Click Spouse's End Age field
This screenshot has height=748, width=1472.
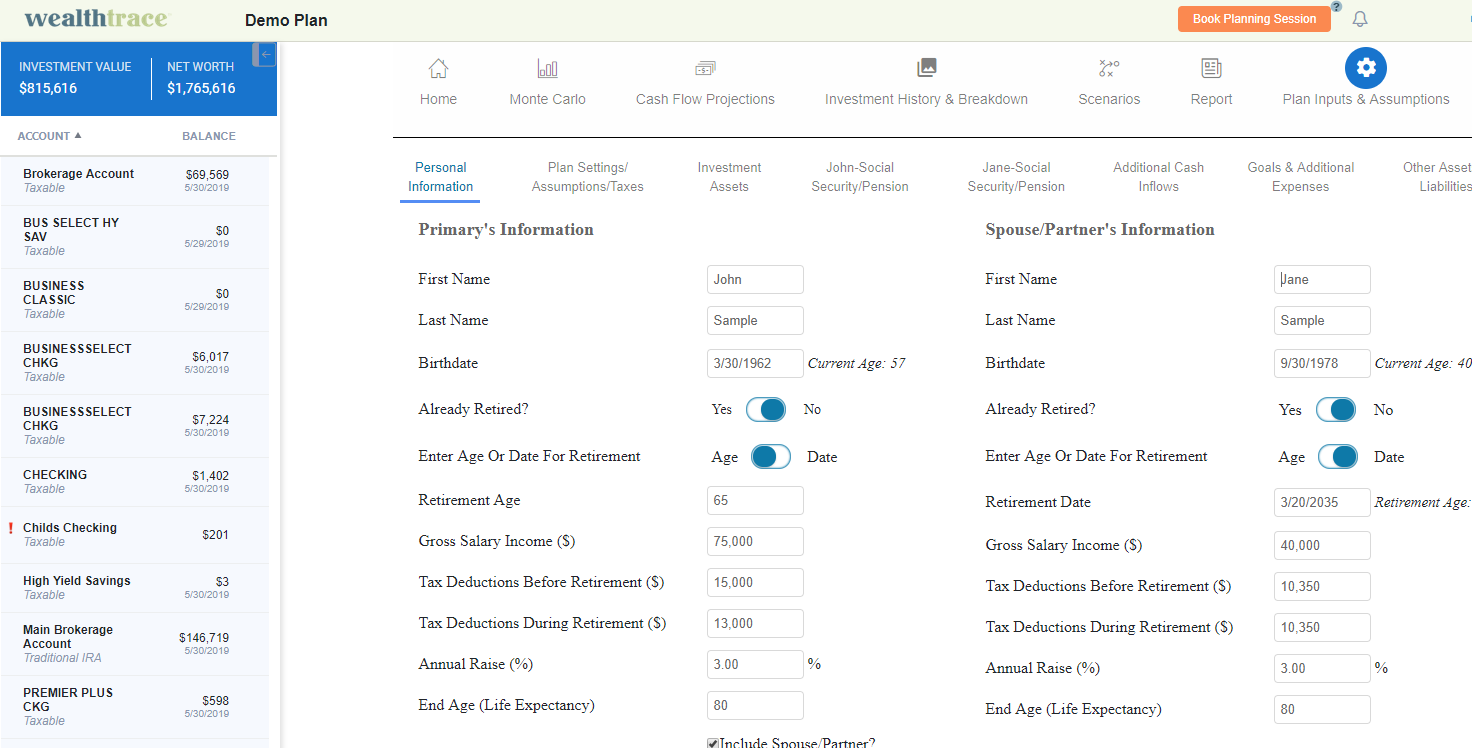(x=1322, y=709)
